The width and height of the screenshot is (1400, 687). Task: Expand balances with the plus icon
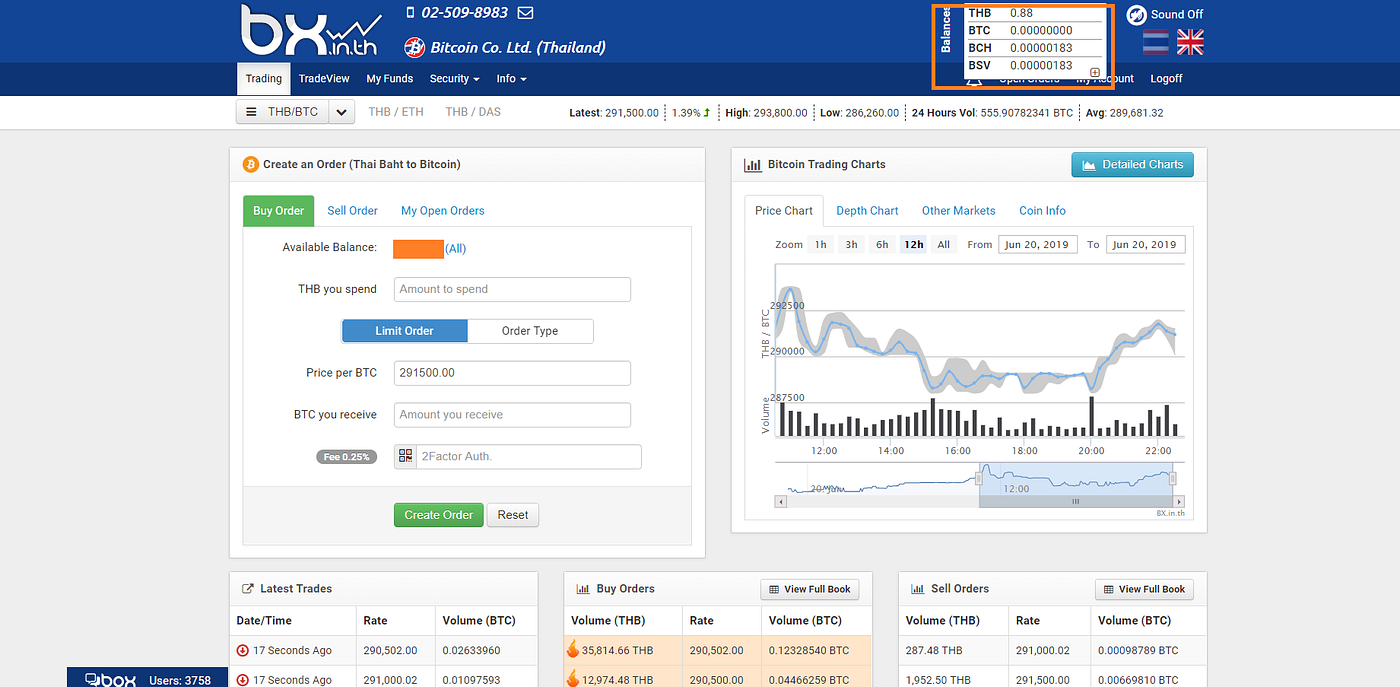tap(1095, 72)
